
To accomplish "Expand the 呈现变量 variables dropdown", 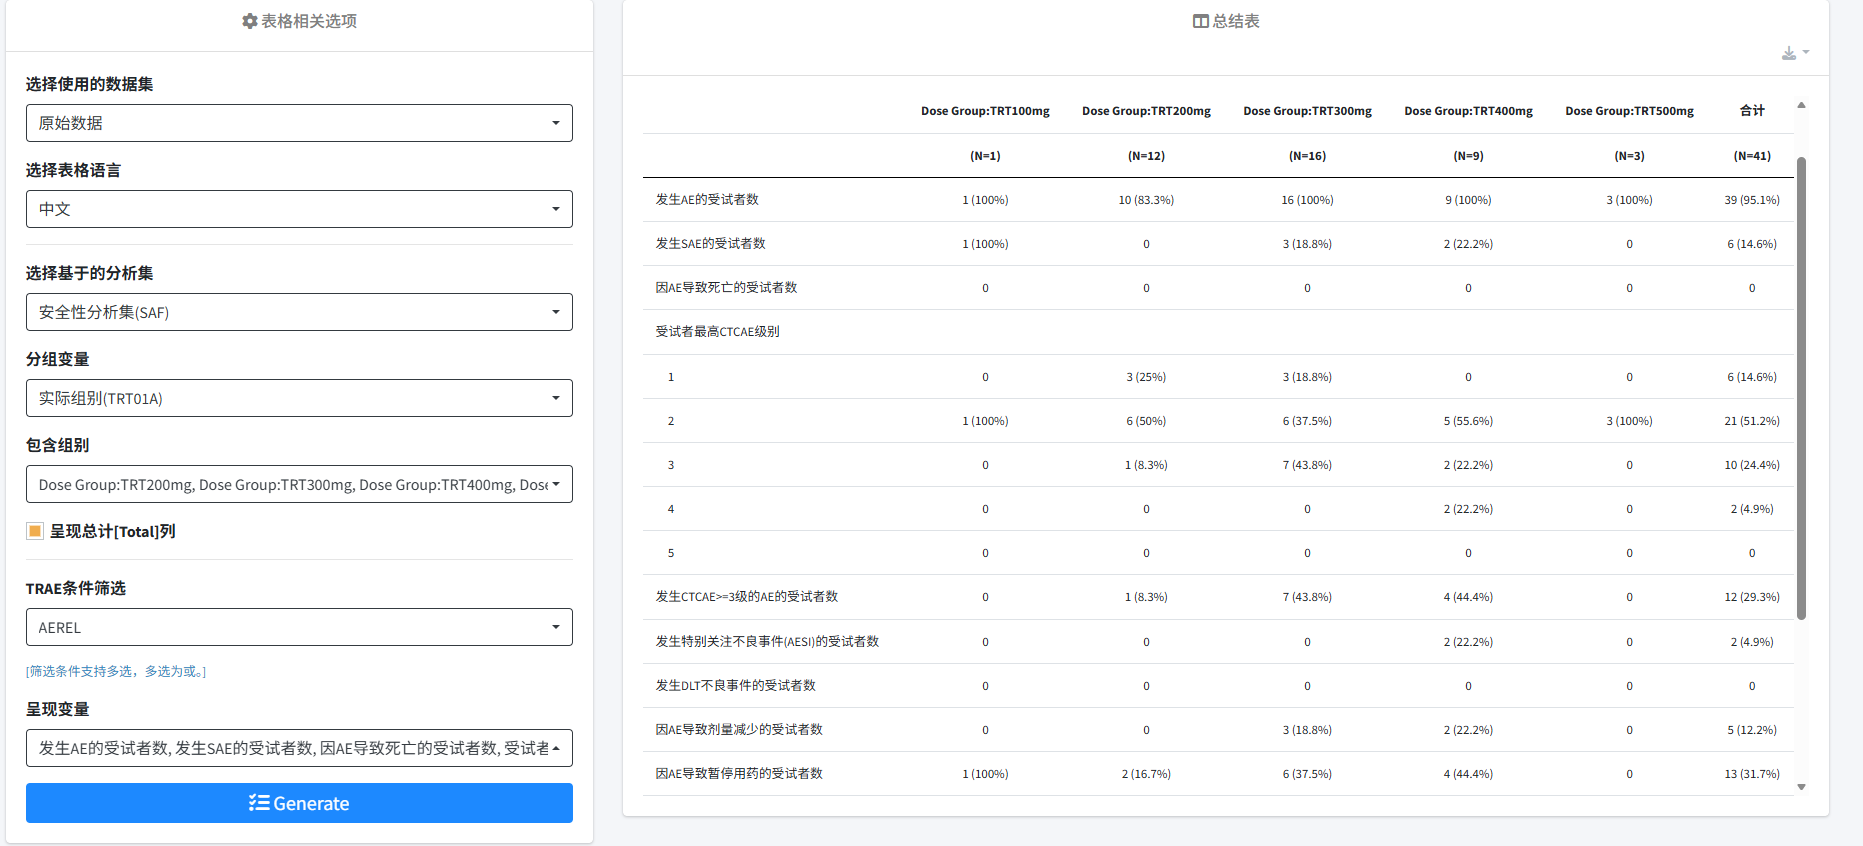I will click(x=299, y=748).
